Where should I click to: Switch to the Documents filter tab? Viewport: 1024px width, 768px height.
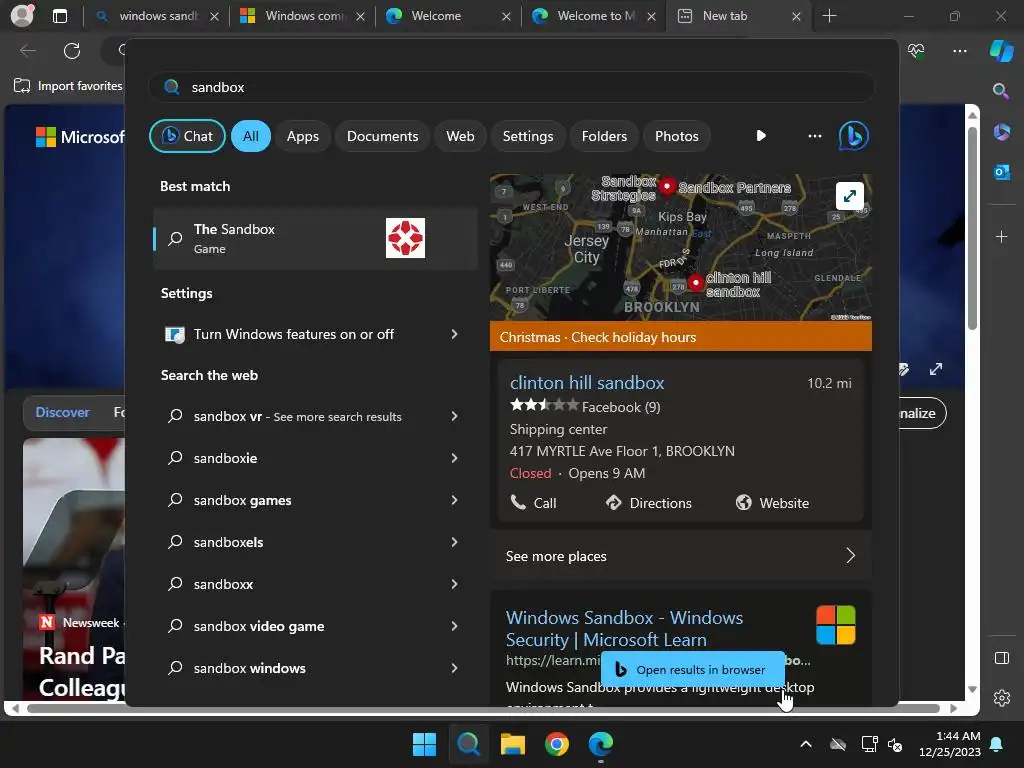382,136
